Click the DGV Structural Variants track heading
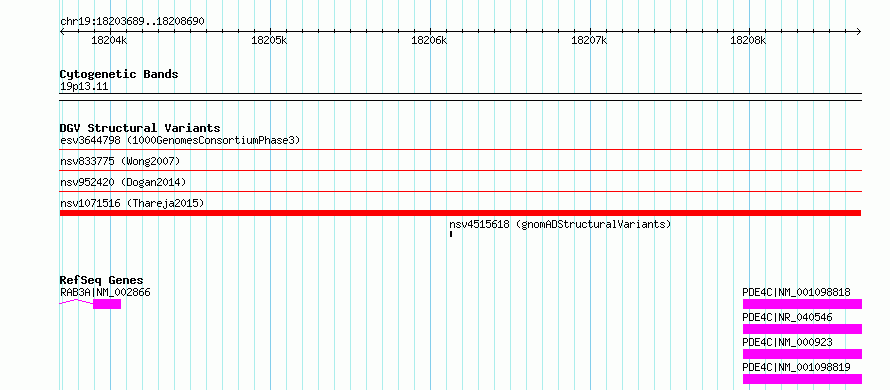 140,128
